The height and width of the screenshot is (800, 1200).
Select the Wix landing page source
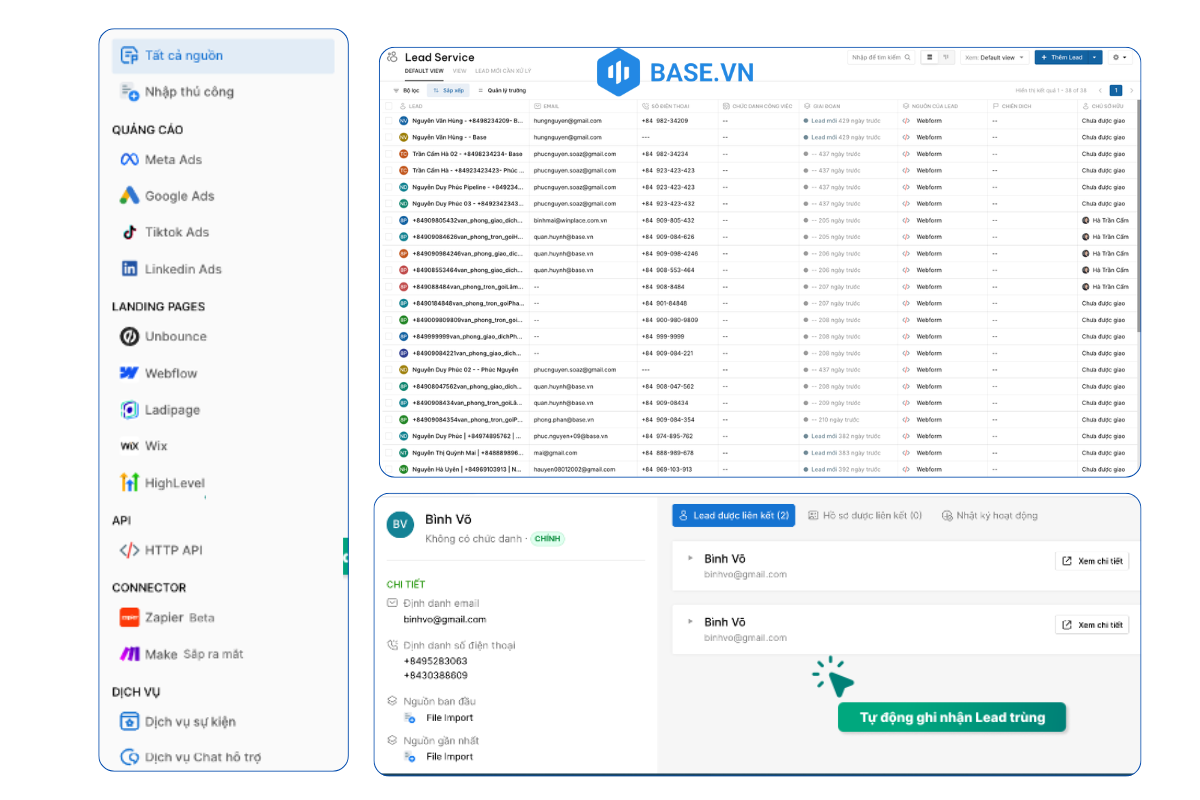[x=144, y=446]
